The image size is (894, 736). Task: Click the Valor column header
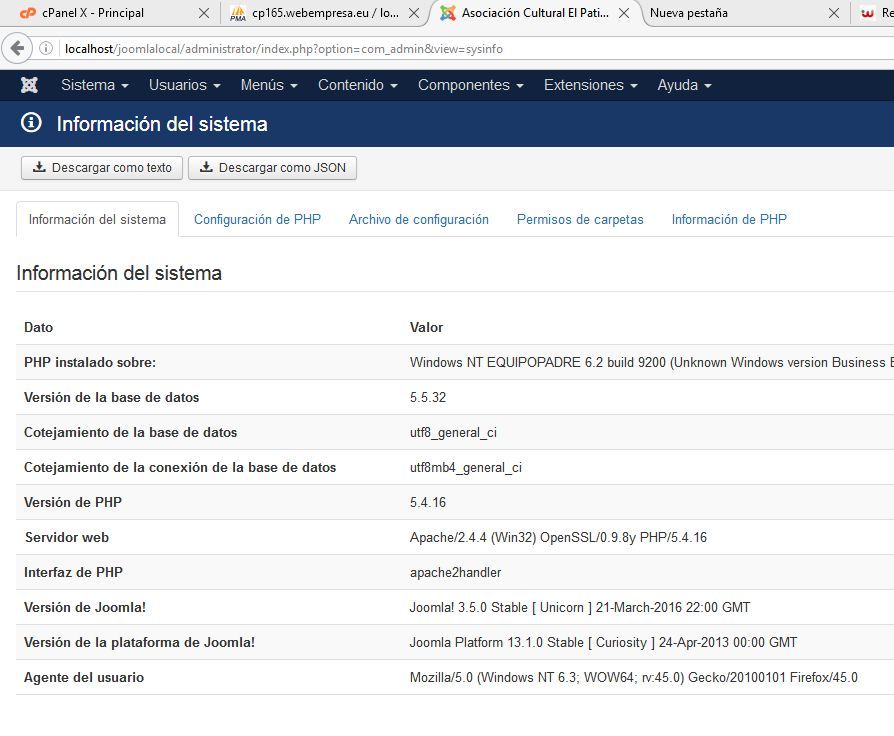coord(426,327)
